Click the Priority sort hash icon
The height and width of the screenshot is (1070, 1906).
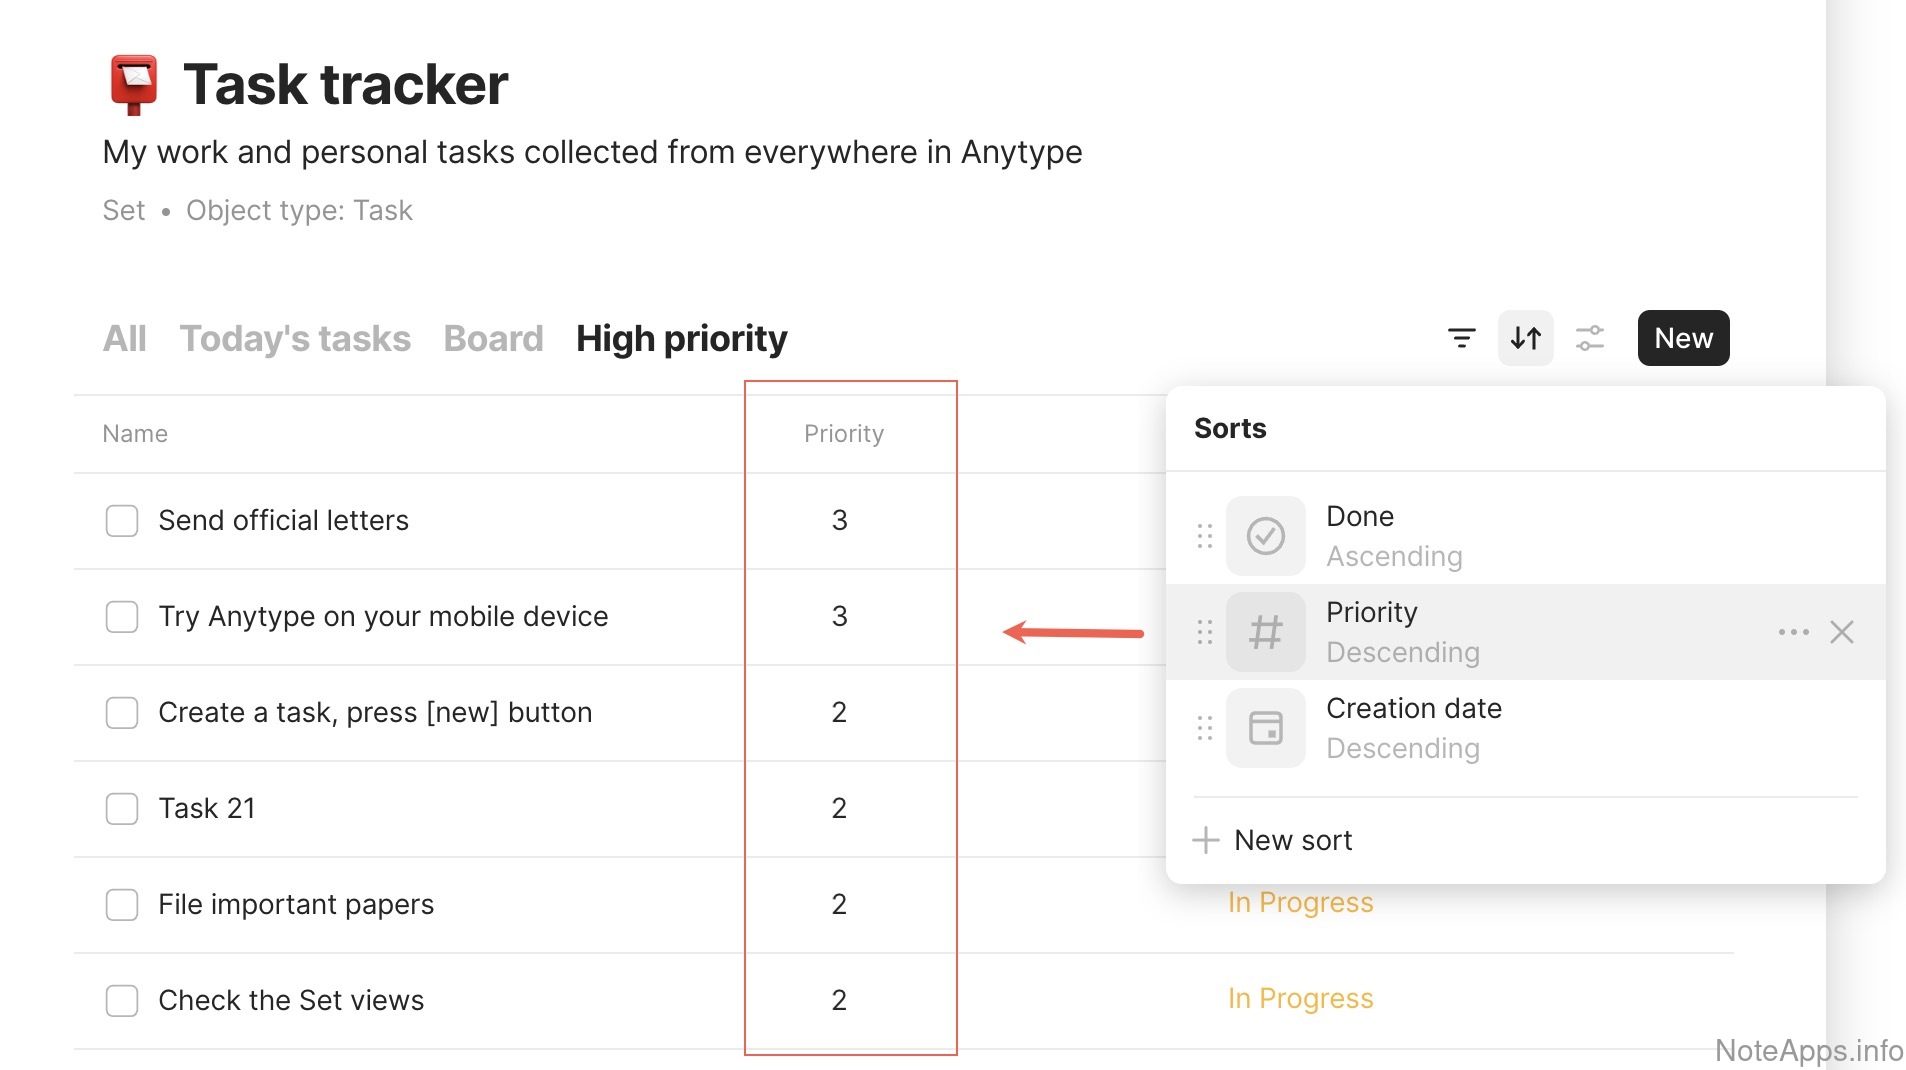click(1265, 632)
